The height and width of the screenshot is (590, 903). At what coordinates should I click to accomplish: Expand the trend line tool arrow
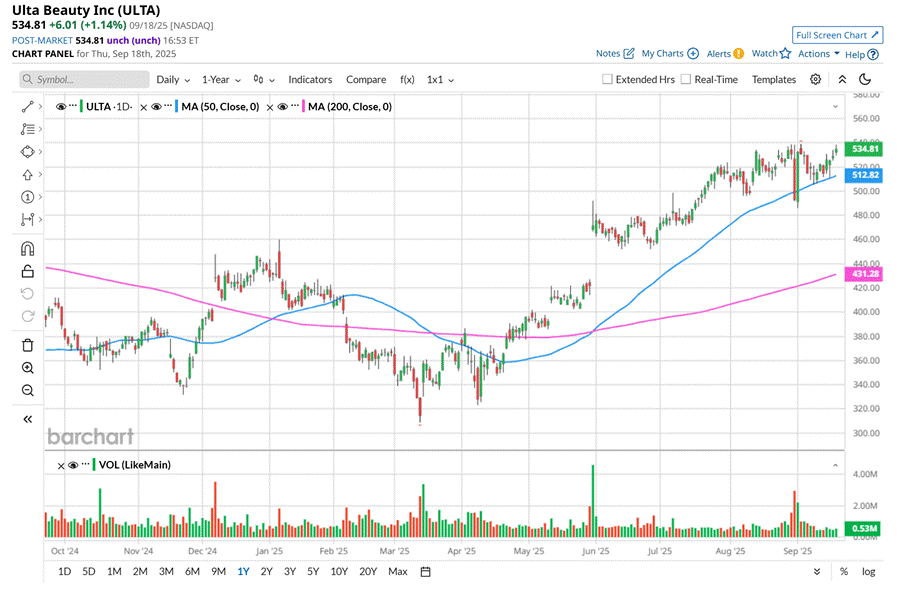pos(40,107)
